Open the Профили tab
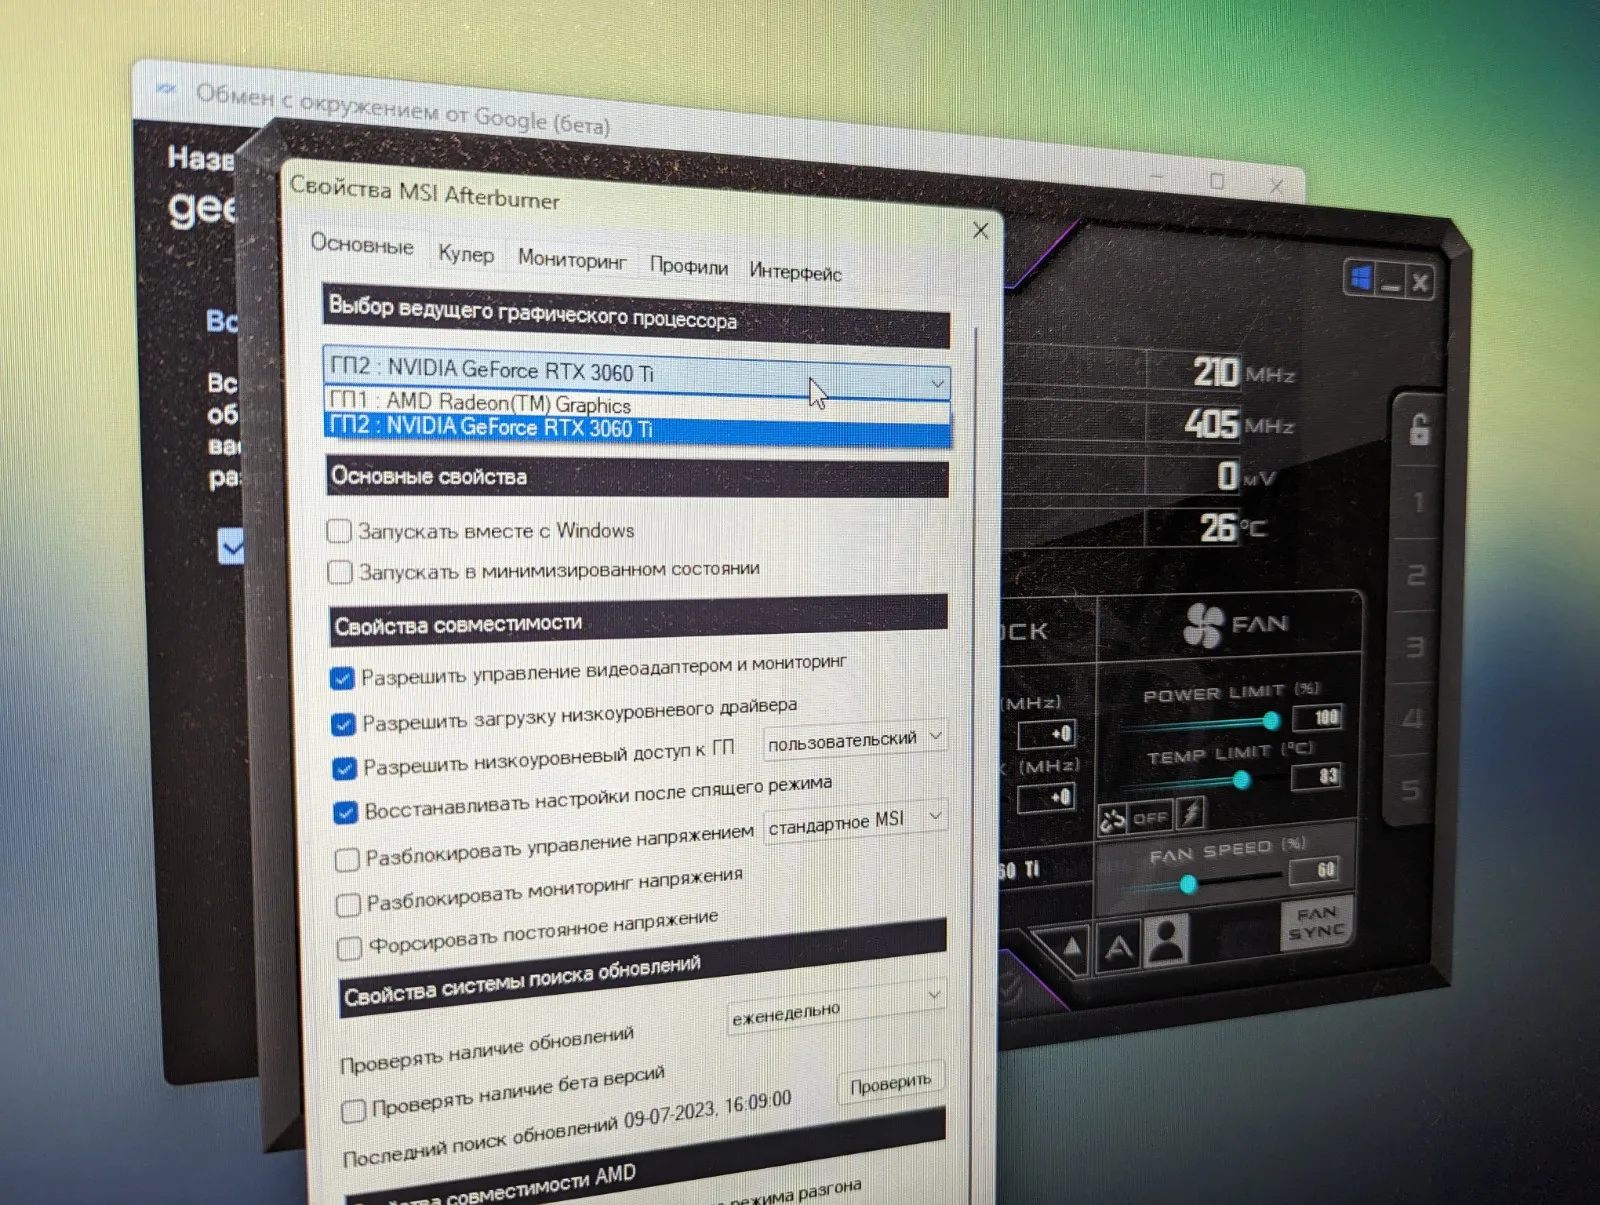This screenshot has height=1205, width=1600. [x=689, y=266]
